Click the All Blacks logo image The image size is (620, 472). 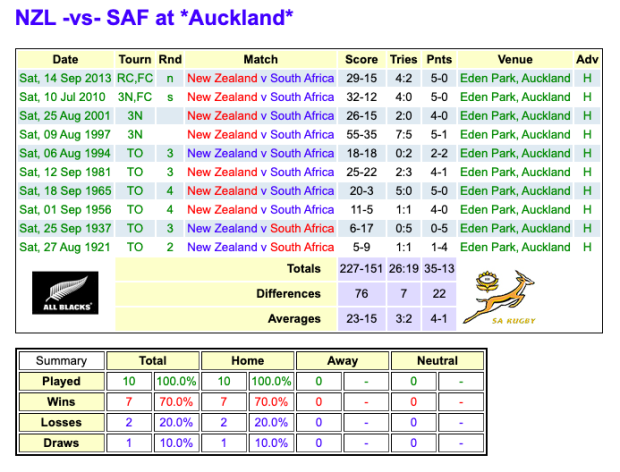coord(65,293)
